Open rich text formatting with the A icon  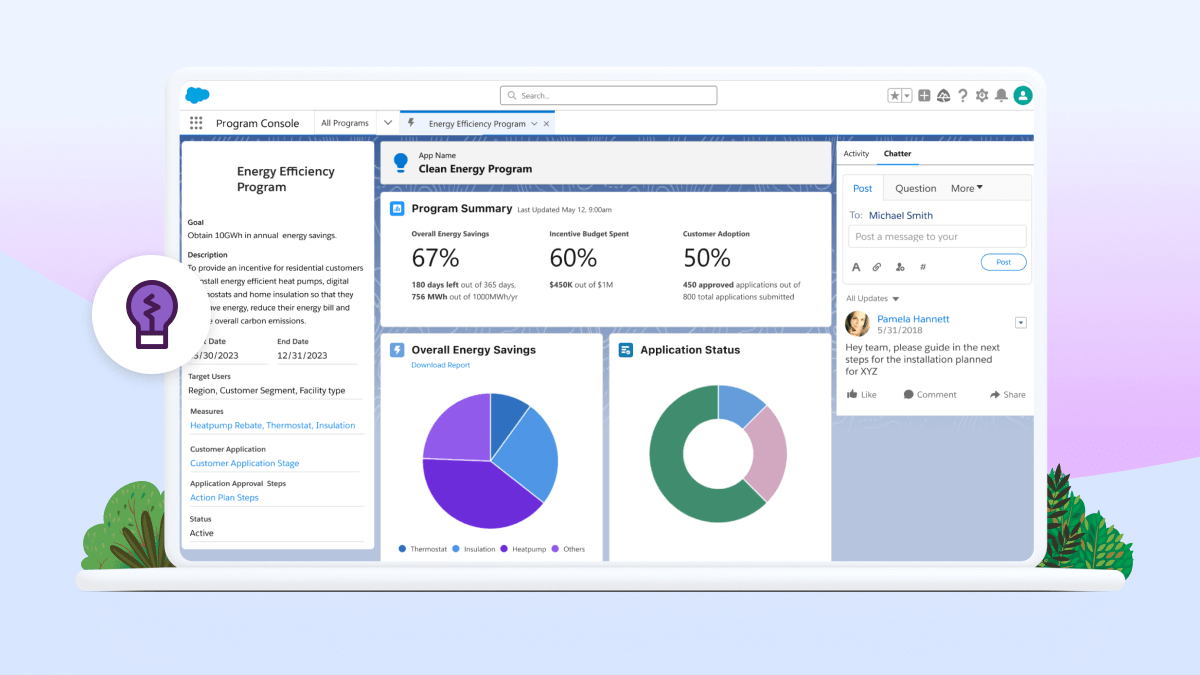point(856,266)
